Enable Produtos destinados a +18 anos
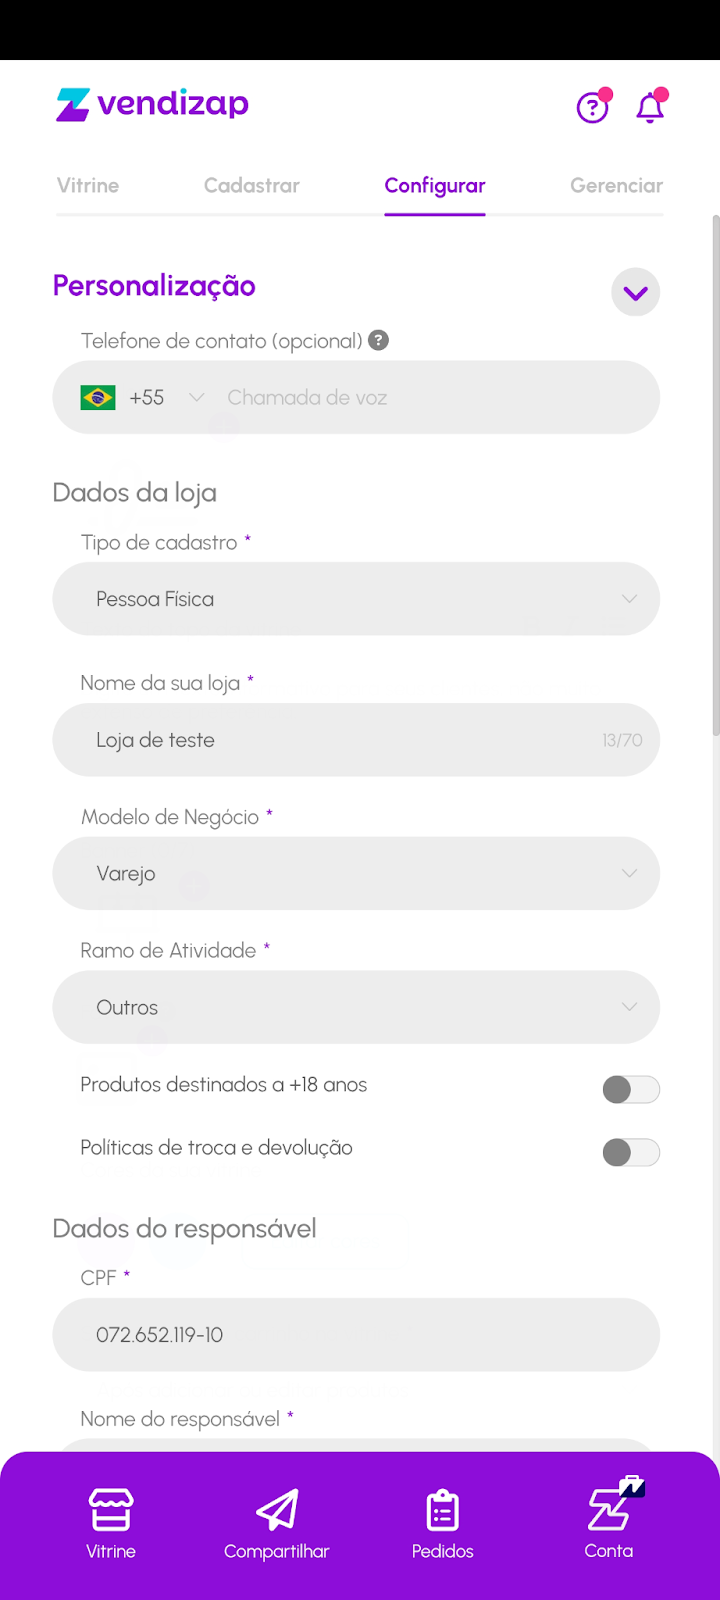 click(x=630, y=1089)
